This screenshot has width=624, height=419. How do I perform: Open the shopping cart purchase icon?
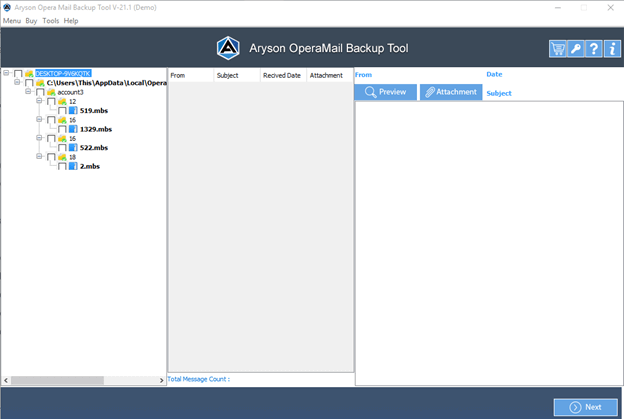click(558, 49)
